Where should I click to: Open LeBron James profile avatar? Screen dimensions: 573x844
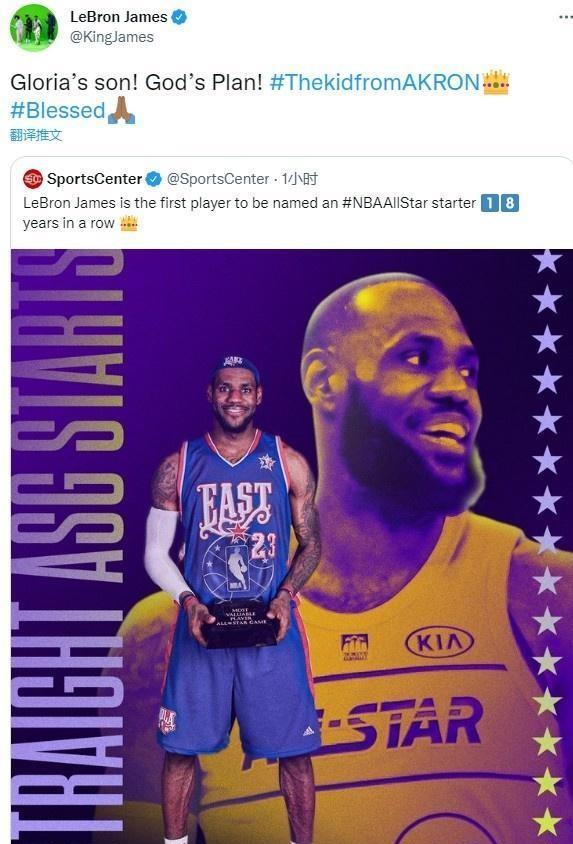33,27
